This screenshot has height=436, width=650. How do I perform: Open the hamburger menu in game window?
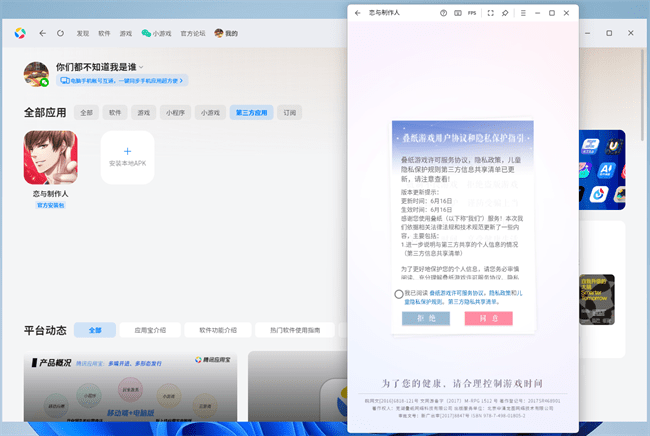523,13
